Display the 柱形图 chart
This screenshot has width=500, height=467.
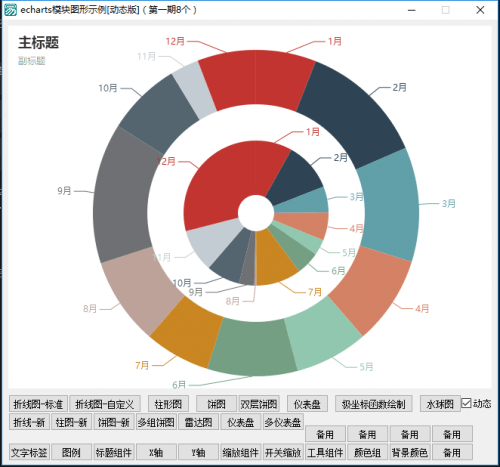[168, 404]
